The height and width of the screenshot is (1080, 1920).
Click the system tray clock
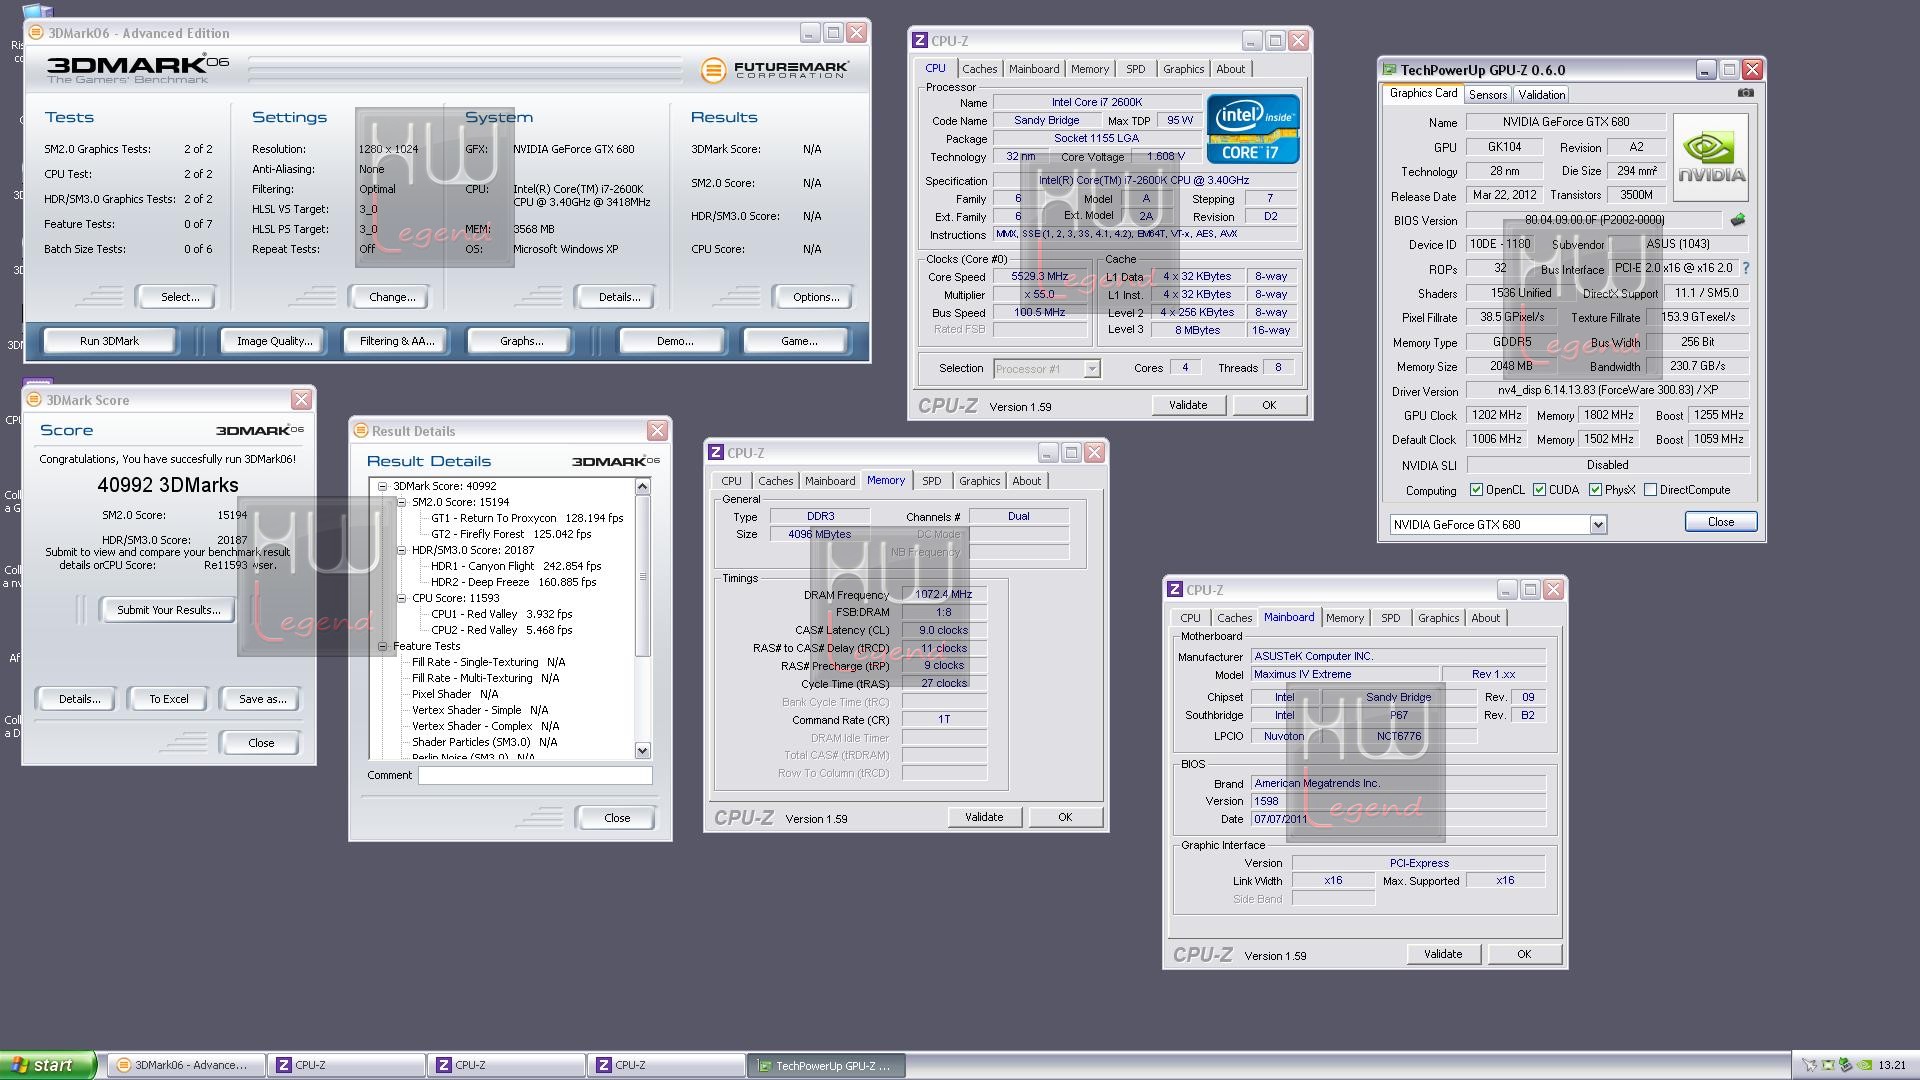pyautogui.click(x=1892, y=1065)
